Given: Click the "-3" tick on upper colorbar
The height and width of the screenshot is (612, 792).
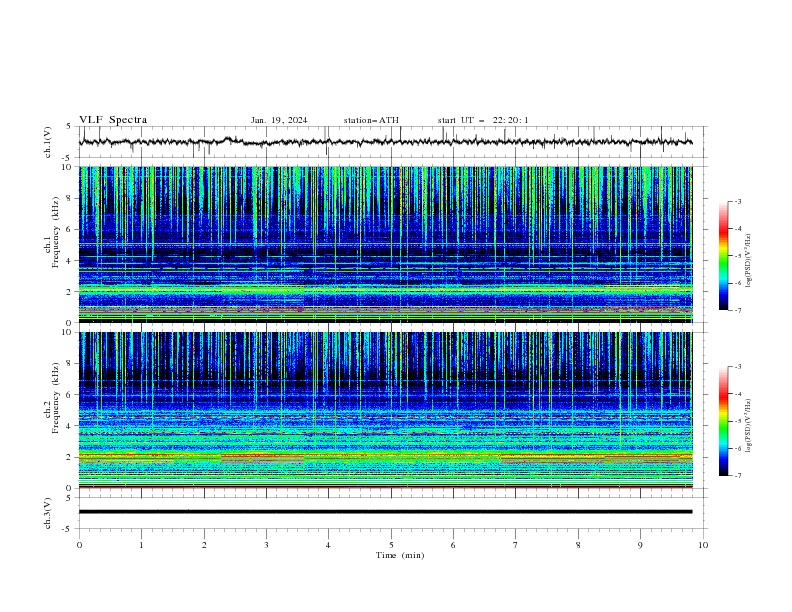Looking at the screenshot, I should pos(738,201).
